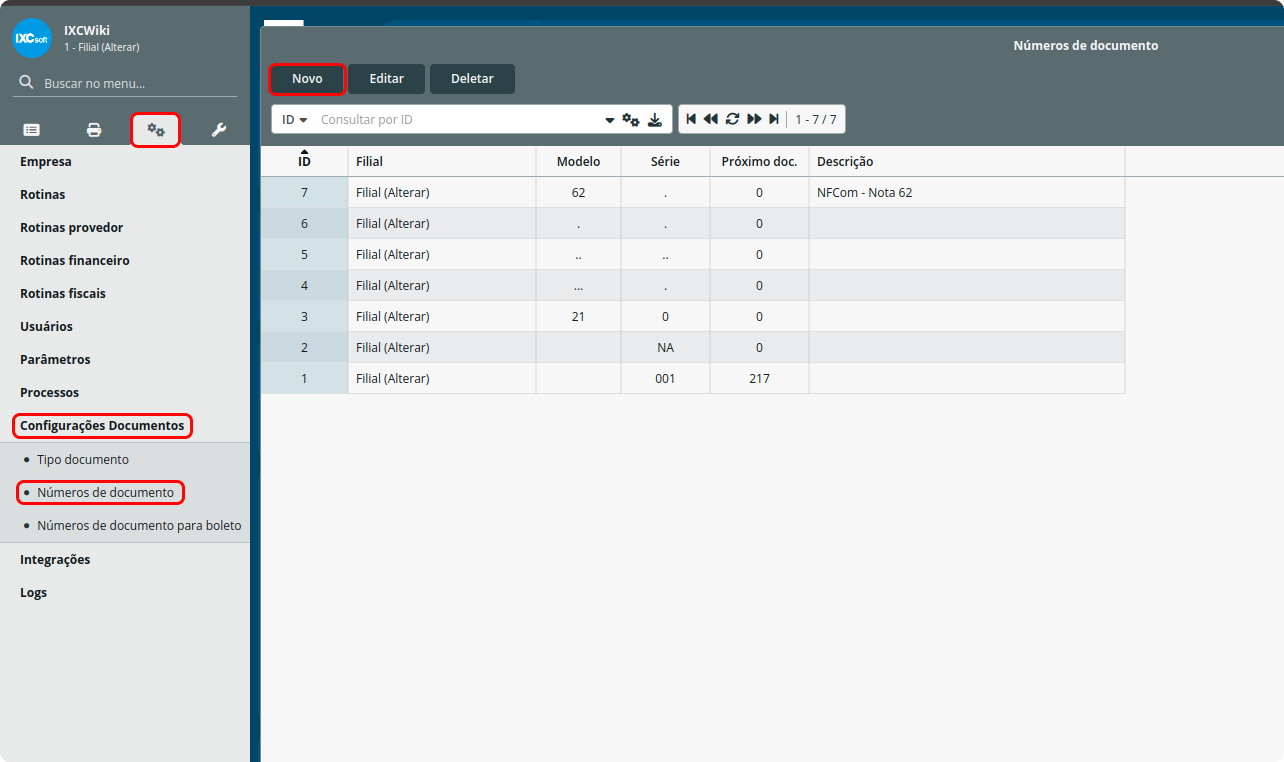Image resolution: width=1284 pixels, height=762 pixels.
Task: Select row with ID 4
Action: pyautogui.click(x=692, y=285)
